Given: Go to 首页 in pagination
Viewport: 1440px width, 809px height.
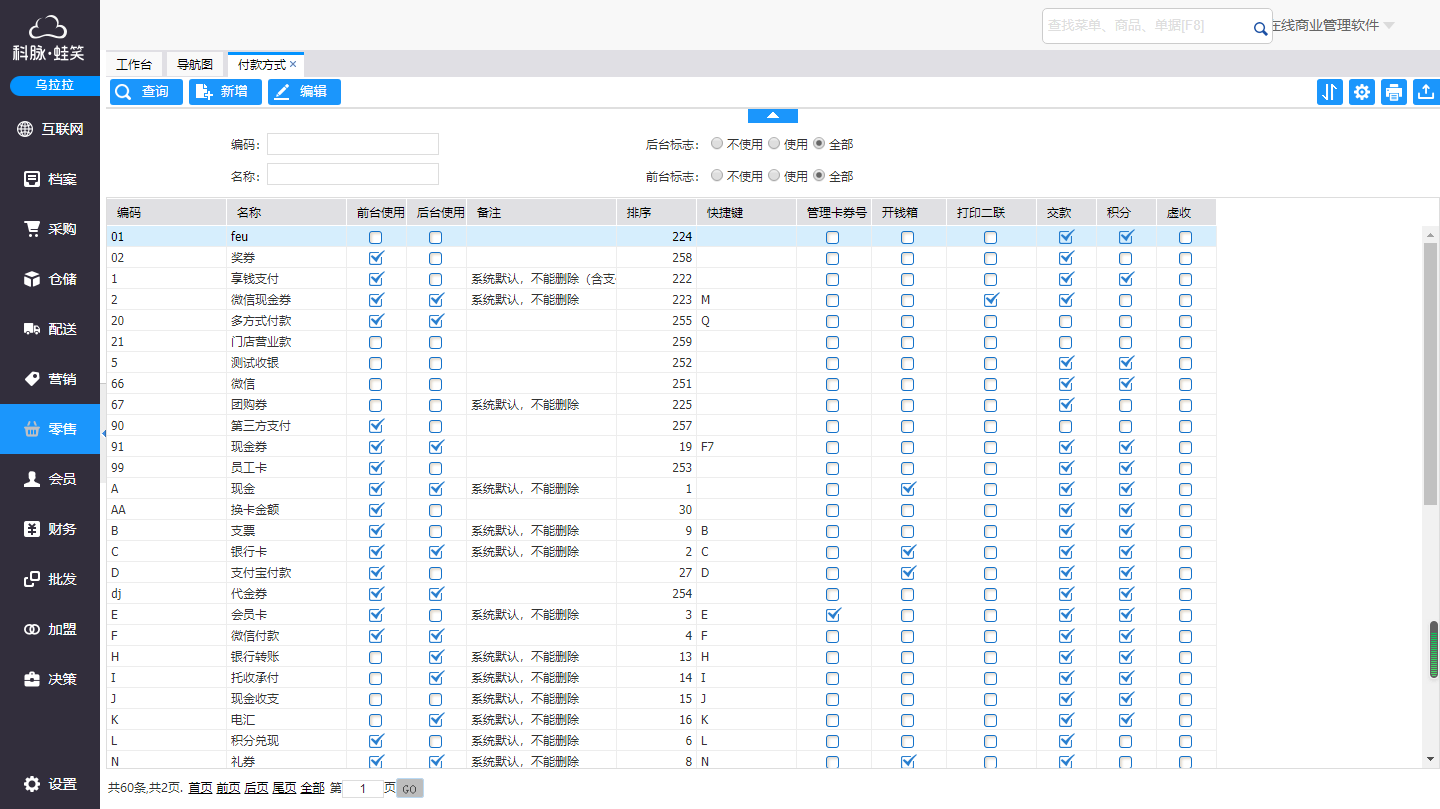Looking at the screenshot, I should 200,788.
